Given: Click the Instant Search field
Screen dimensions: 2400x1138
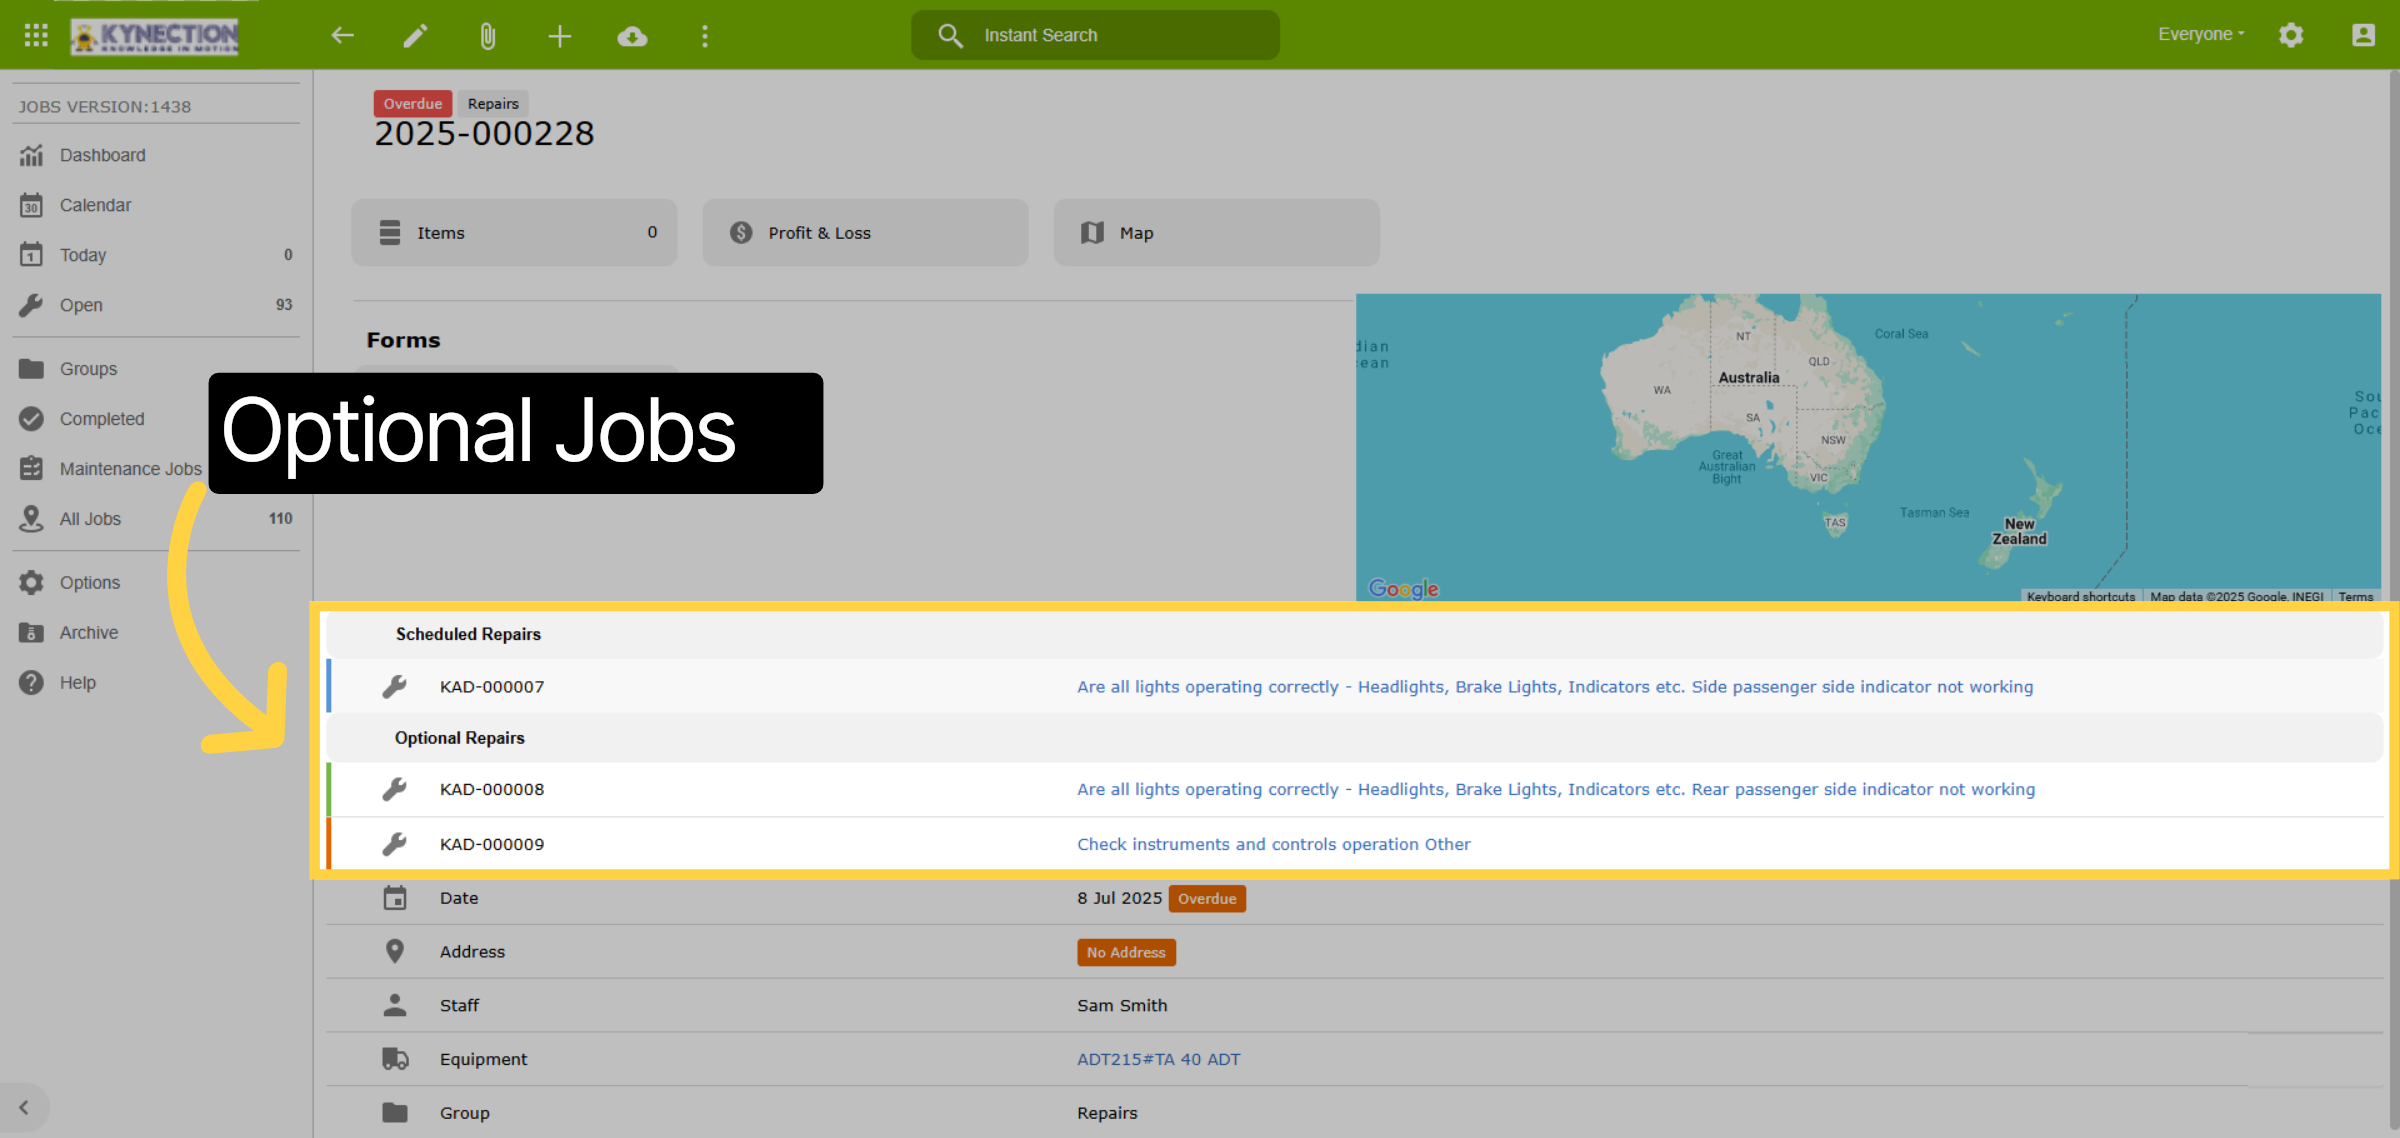Looking at the screenshot, I should pos(1095,35).
